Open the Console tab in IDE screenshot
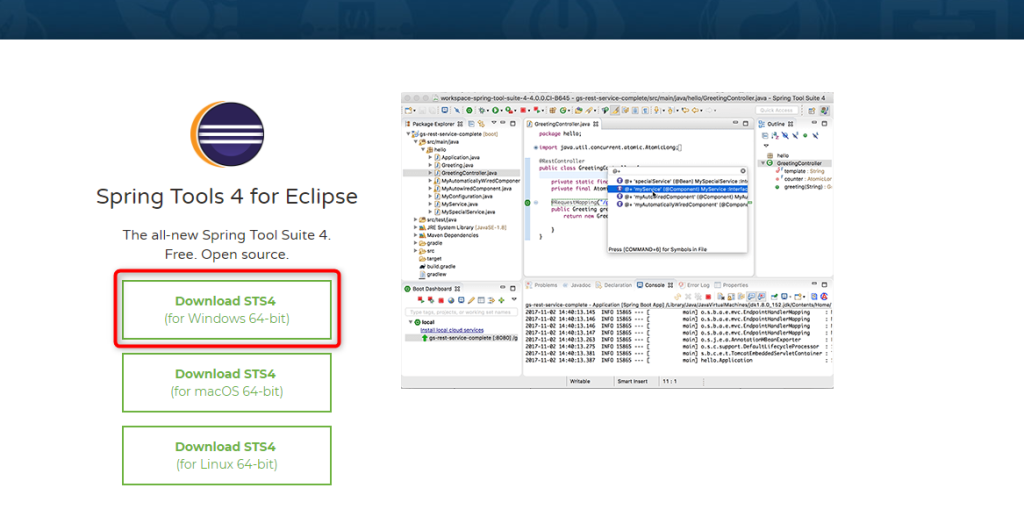1024x531 pixels. coord(655,285)
